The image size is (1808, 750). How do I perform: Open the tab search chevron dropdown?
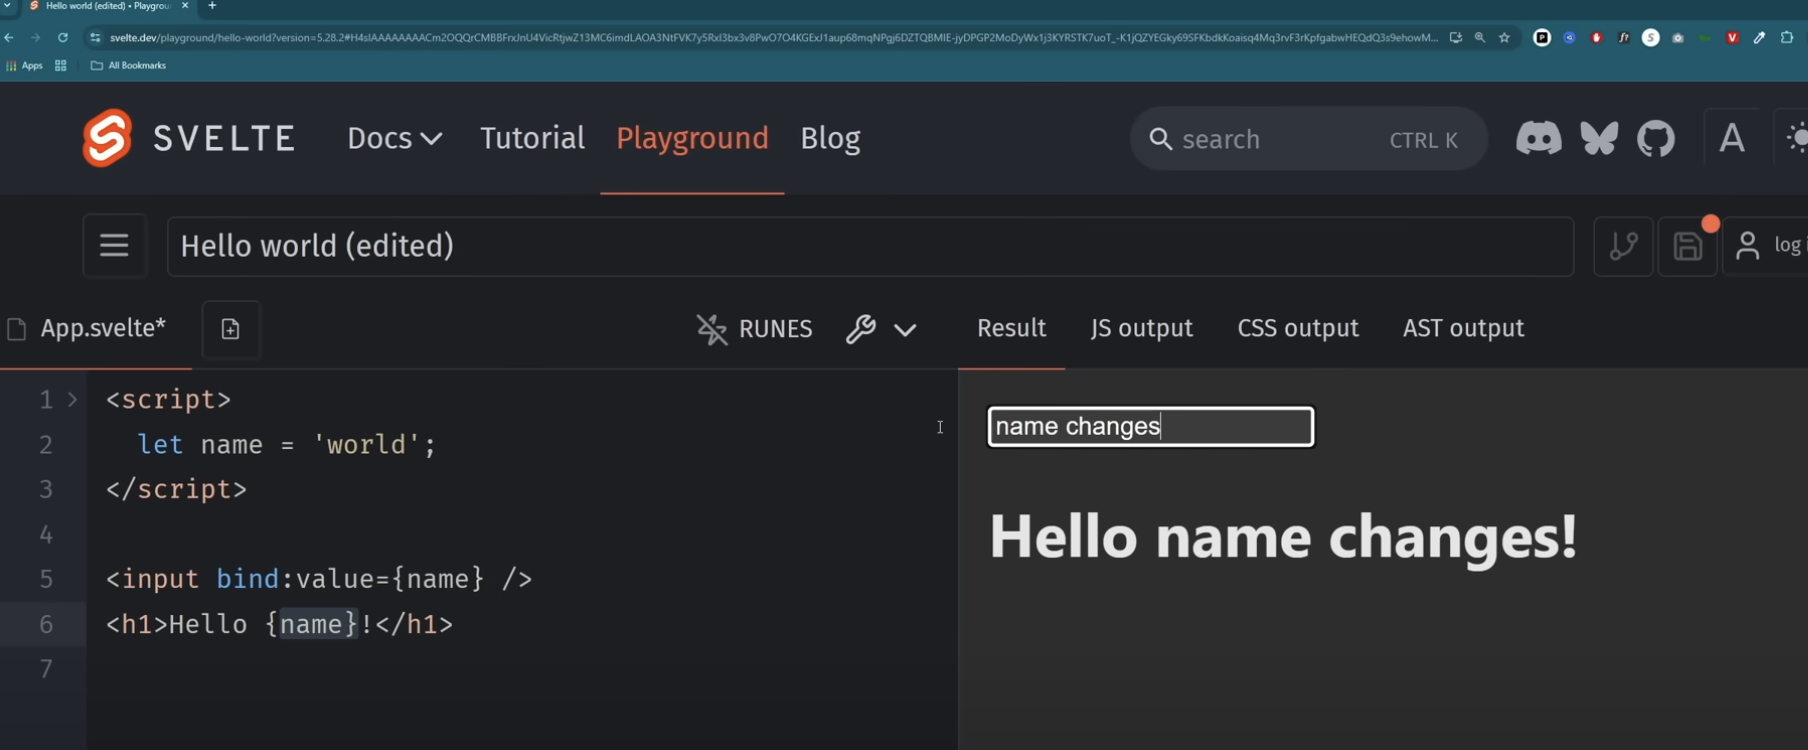point(8,6)
